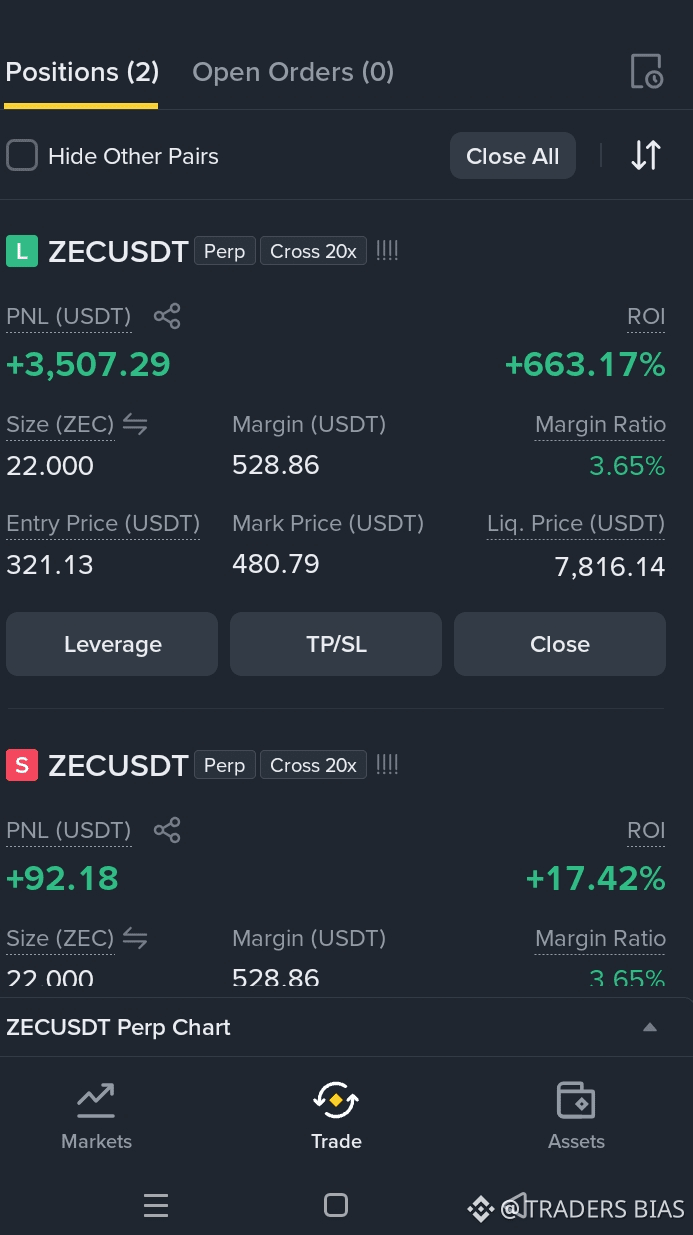
Task: Share the long position PNL
Action: (167, 317)
